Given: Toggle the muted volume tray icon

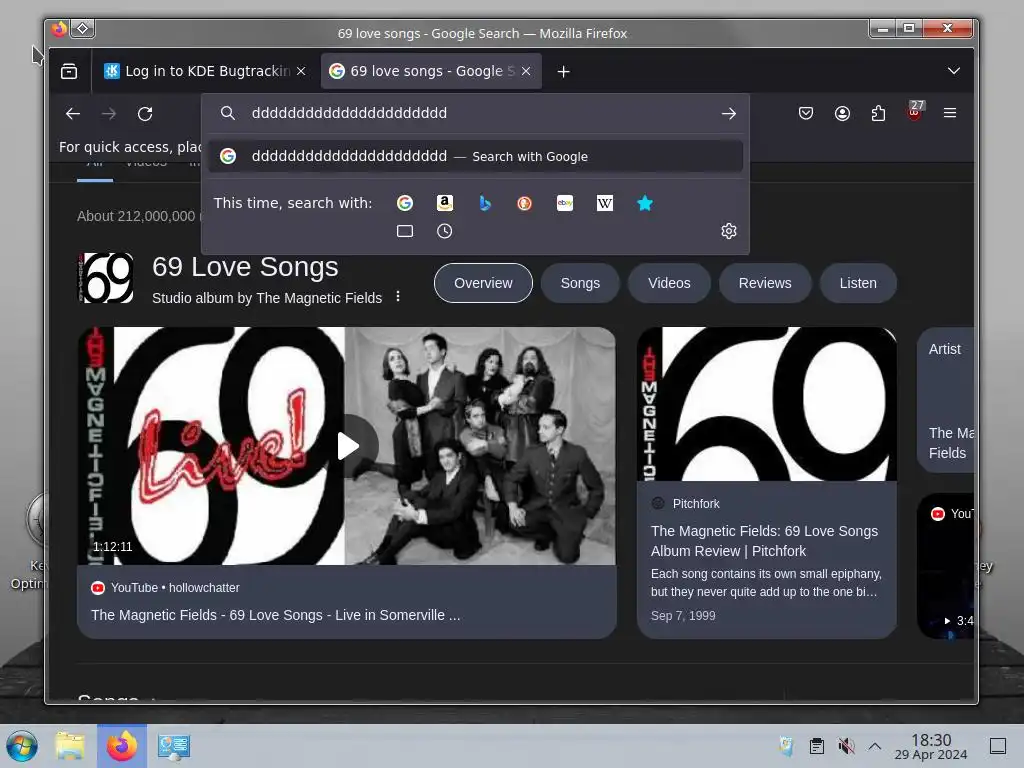Looking at the screenshot, I should (846, 746).
